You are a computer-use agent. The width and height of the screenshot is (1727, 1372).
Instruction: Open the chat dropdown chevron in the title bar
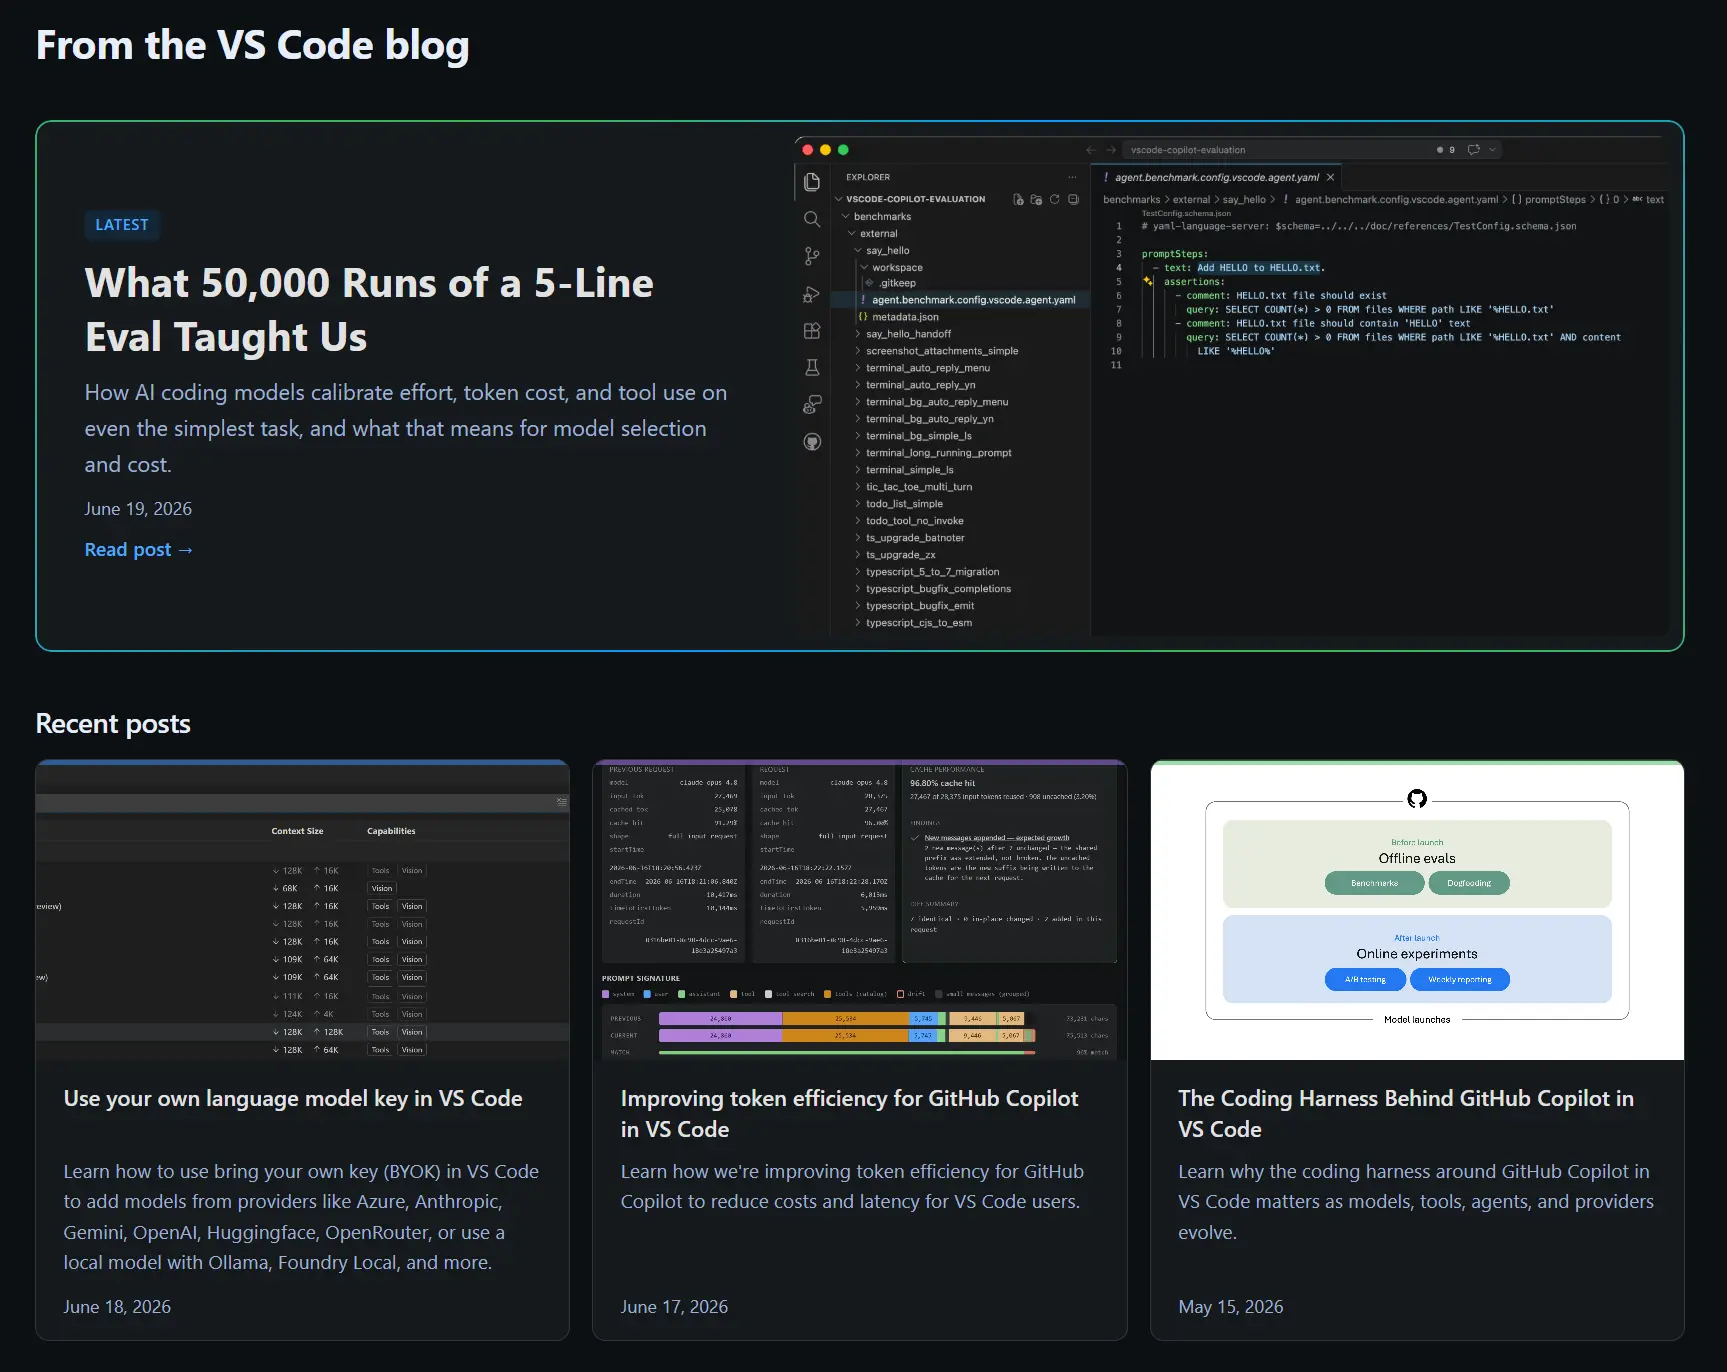1492,150
